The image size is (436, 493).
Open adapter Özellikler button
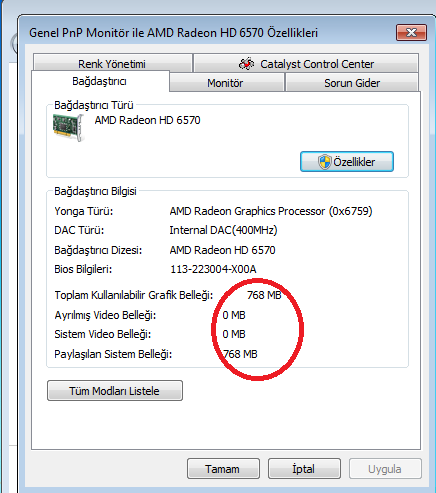pos(347,162)
